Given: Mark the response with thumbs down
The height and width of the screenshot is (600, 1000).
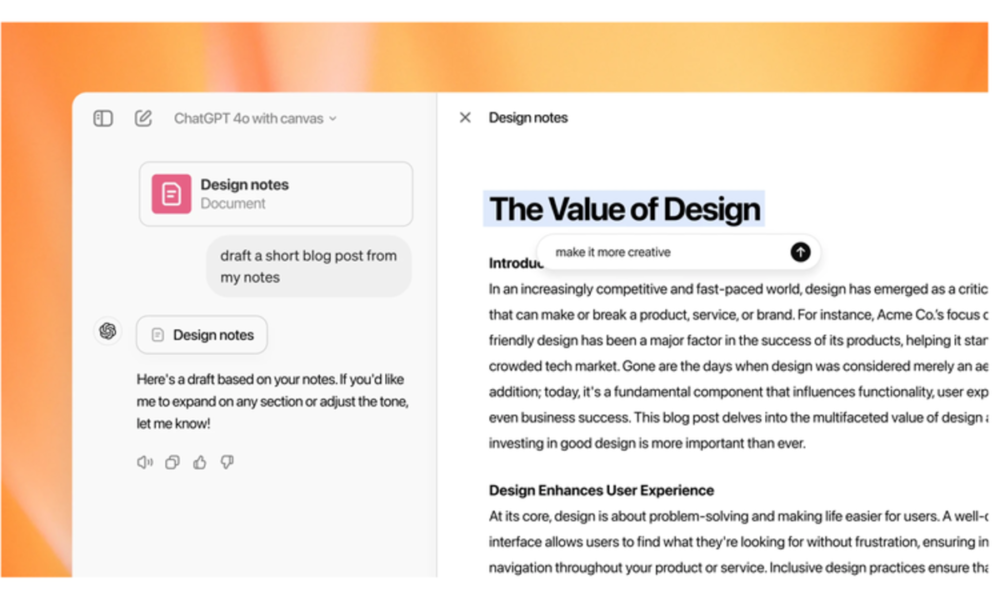Looking at the screenshot, I should [x=227, y=462].
